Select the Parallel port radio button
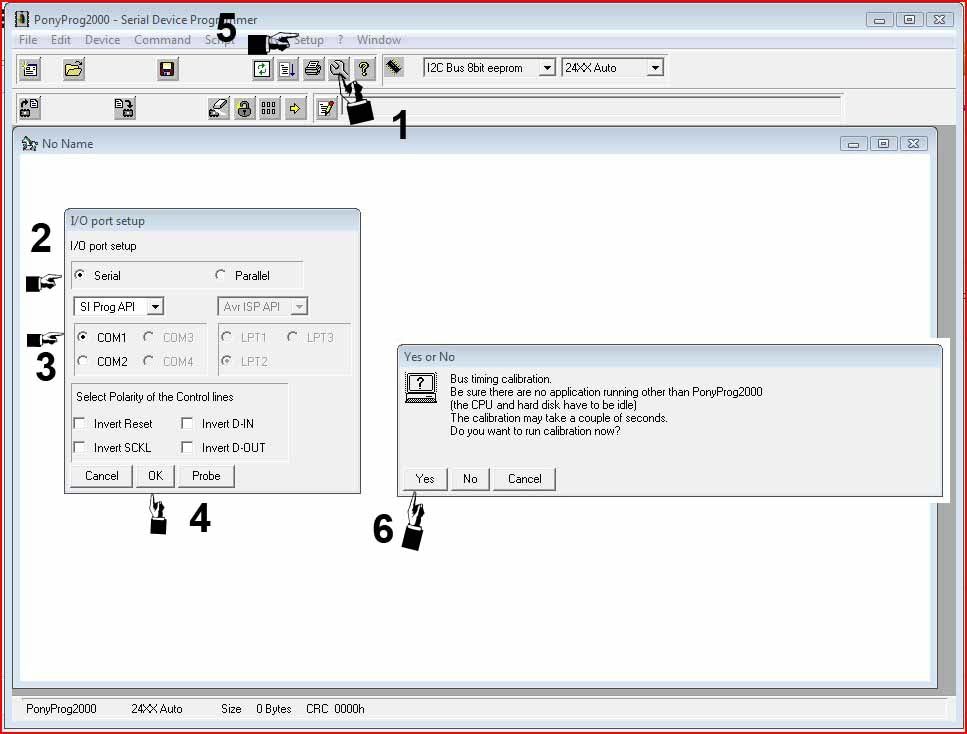 click(x=220, y=274)
